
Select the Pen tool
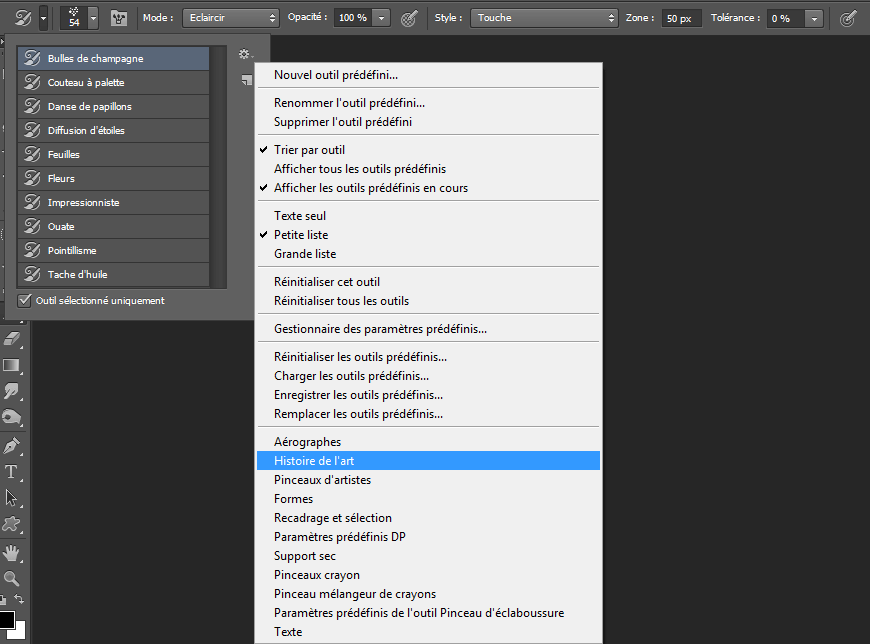point(13,445)
